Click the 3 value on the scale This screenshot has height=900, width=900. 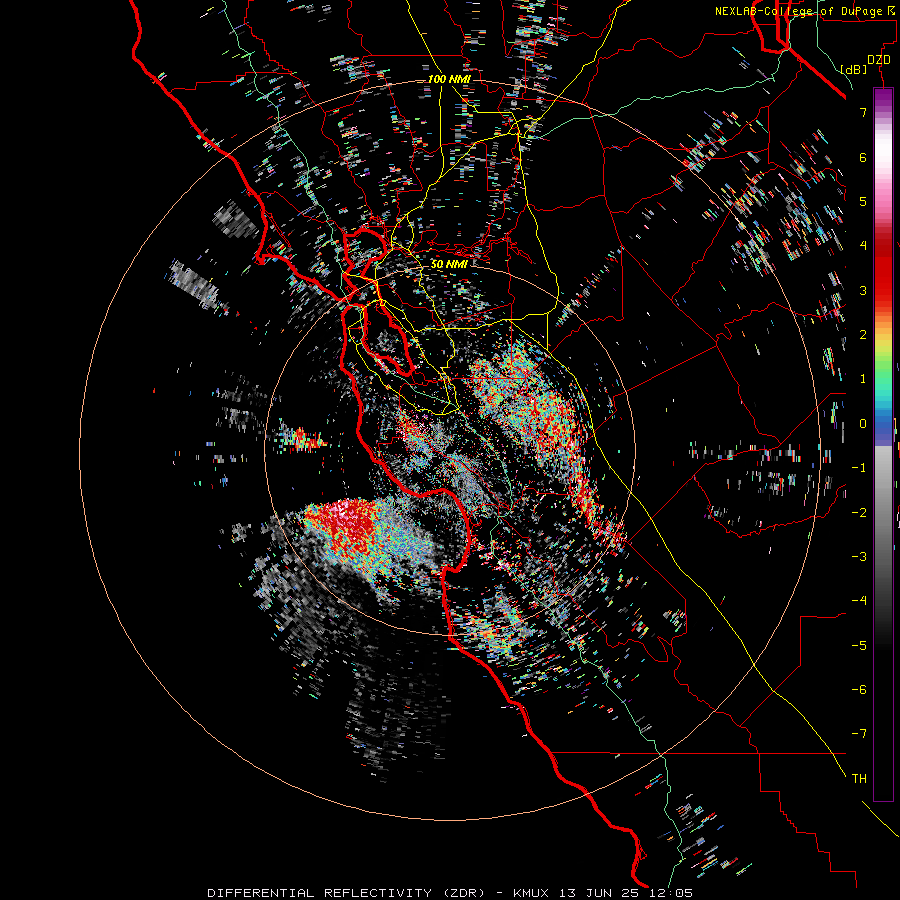click(863, 290)
